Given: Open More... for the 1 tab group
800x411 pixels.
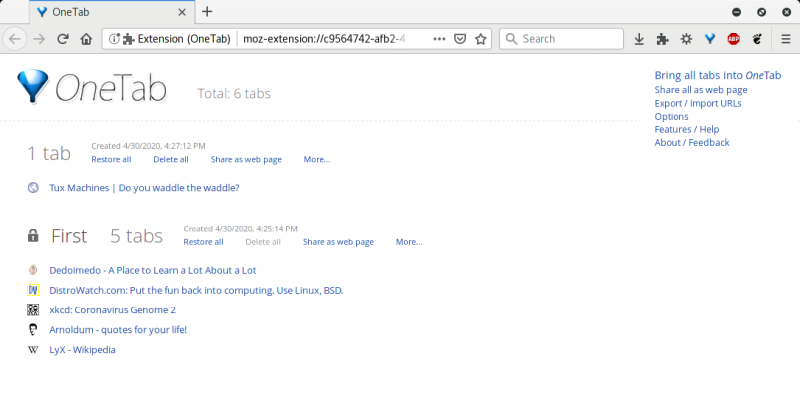Looking at the screenshot, I should click(x=317, y=160).
